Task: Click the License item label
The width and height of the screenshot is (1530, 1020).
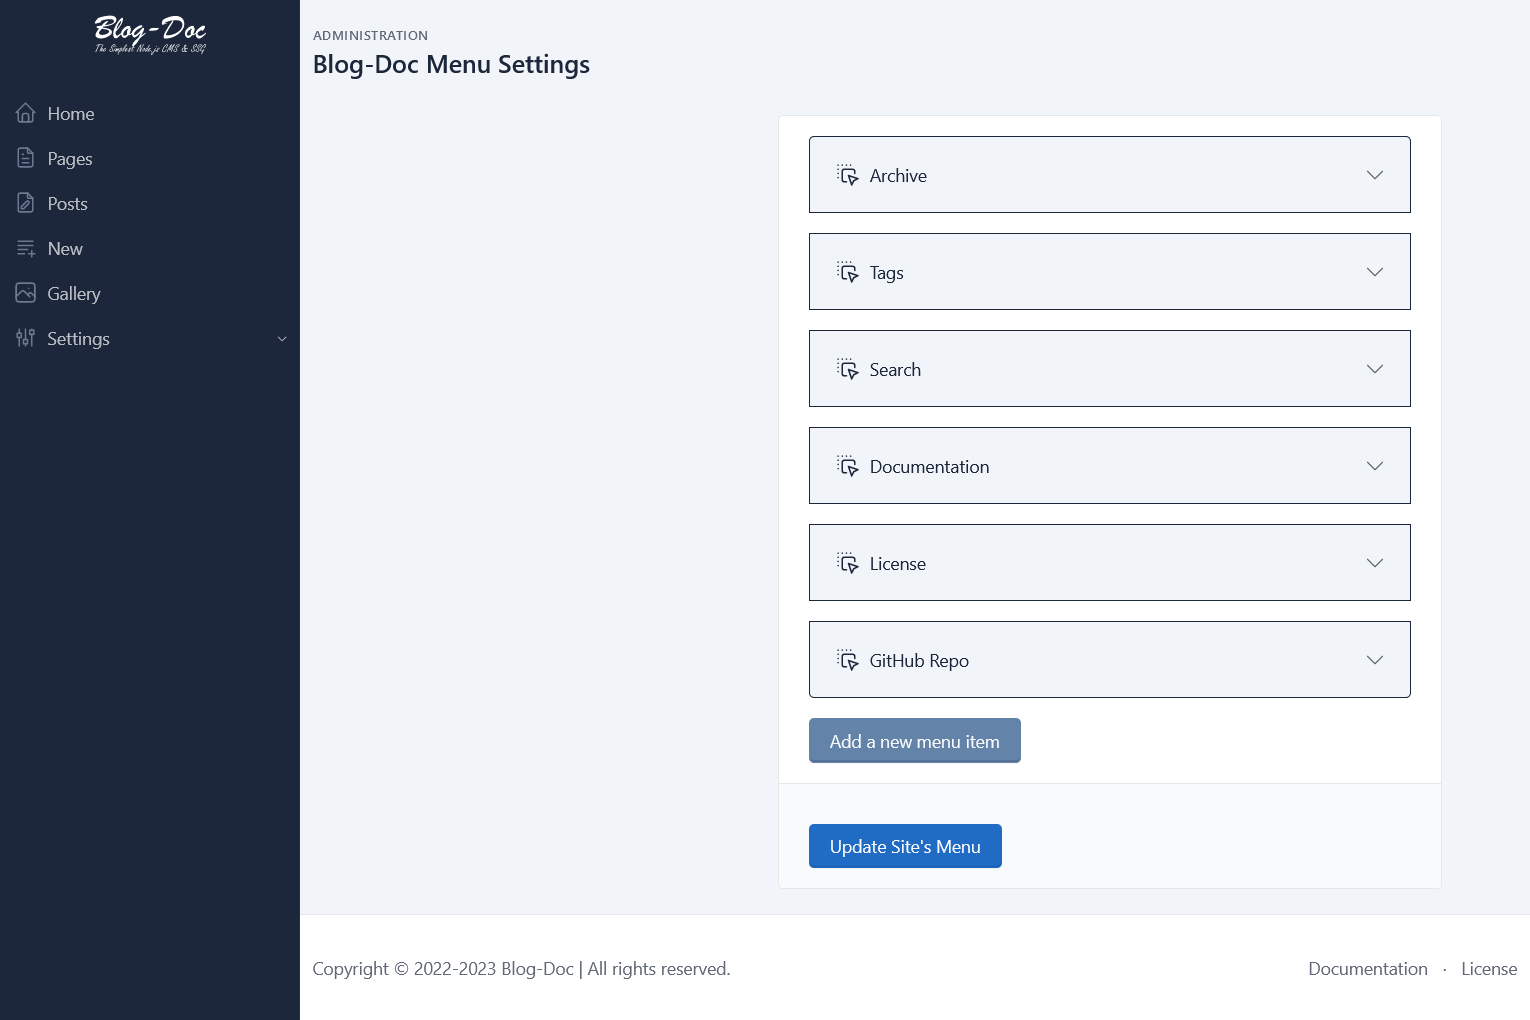Action: pos(898,563)
